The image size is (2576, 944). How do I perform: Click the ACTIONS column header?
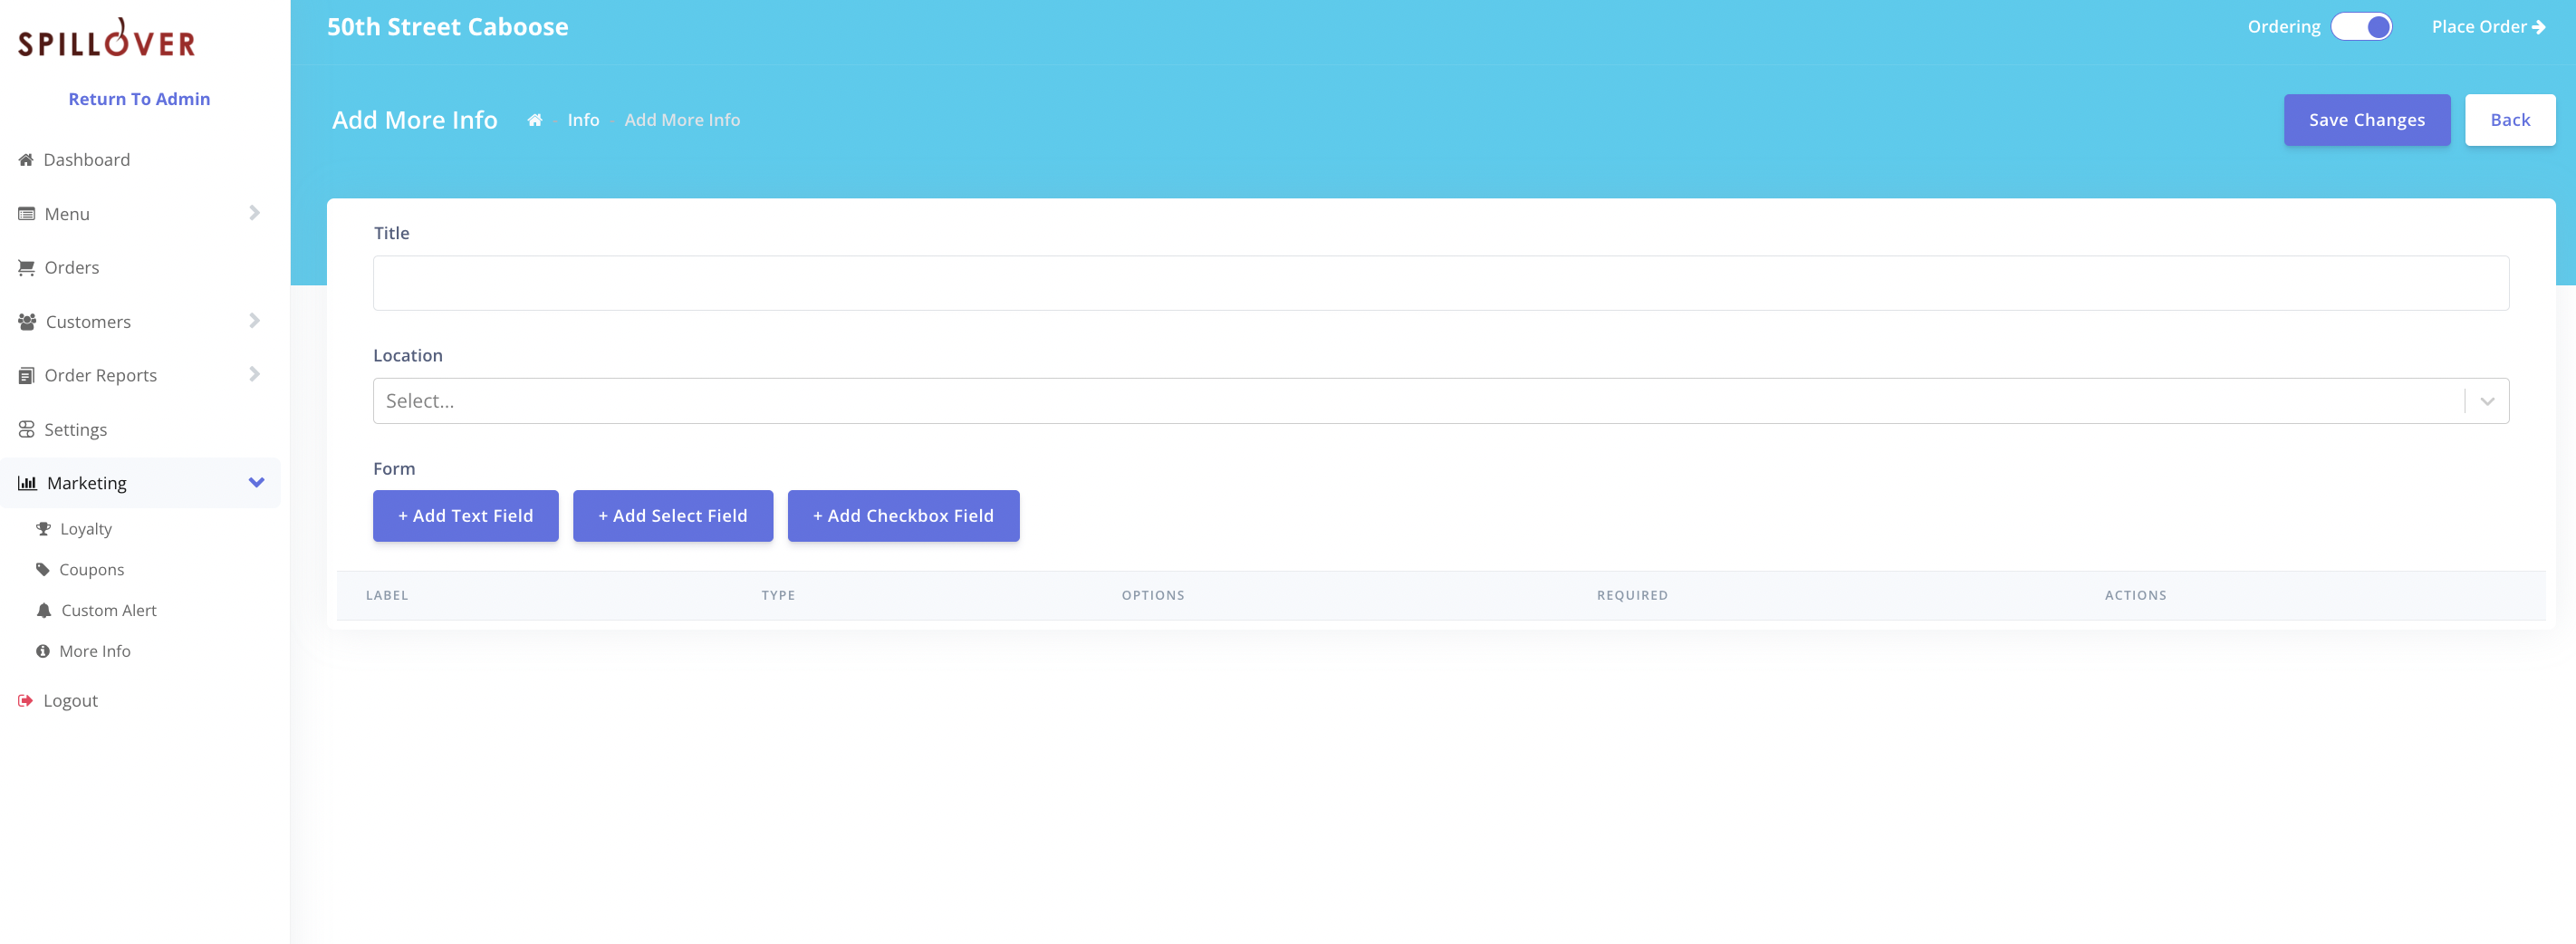tap(2136, 595)
